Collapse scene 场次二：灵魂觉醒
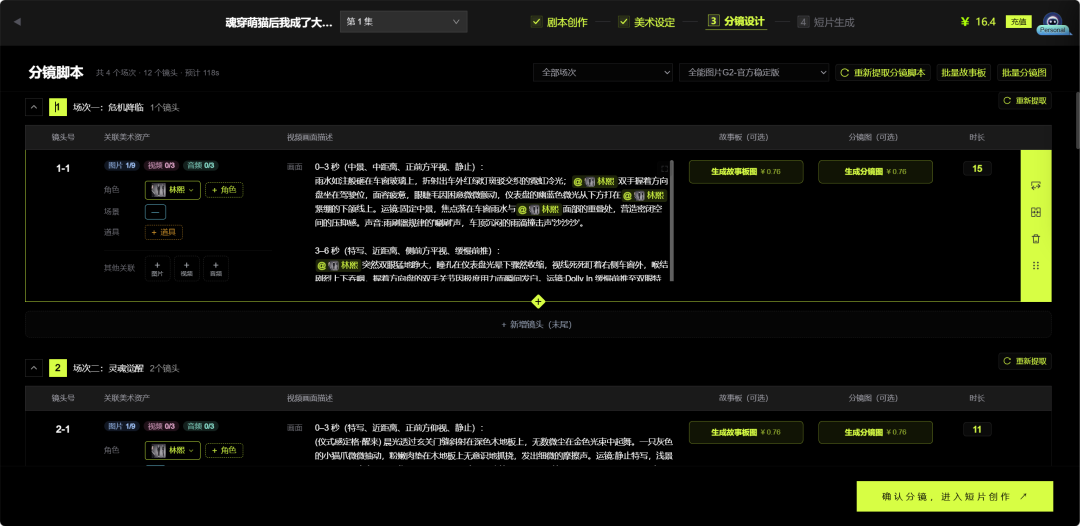The height and width of the screenshot is (526, 1080). coord(34,368)
